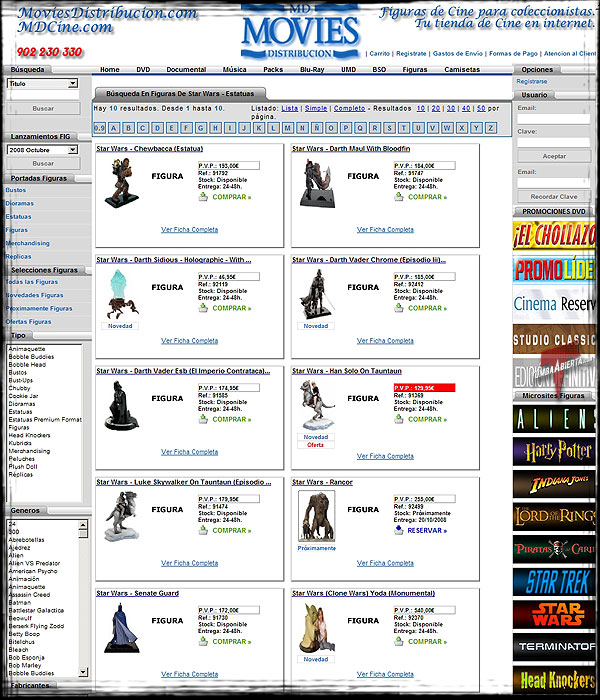600x700 pixels.
Task: Click the Han Solo On Tauntaun thumbnail
Action: [316, 405]
